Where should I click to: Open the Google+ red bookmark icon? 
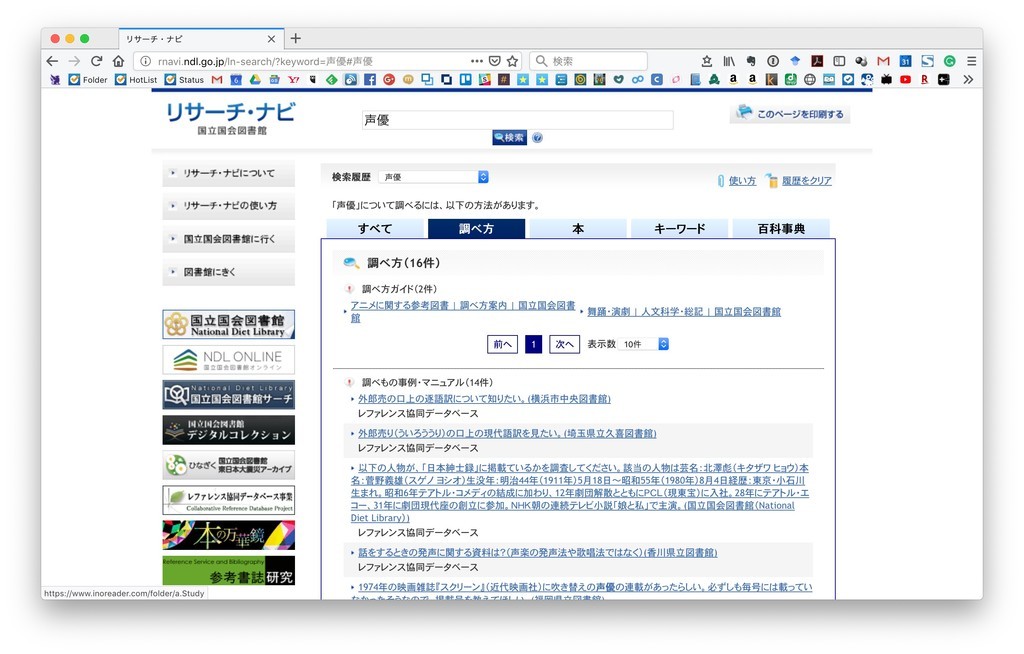pyautogui.click(x=389, y=80)
